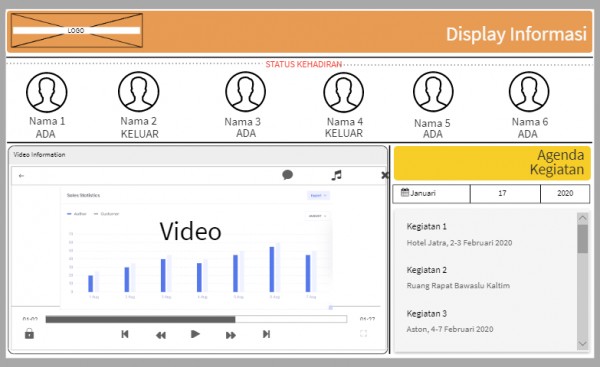Click 'Ruang Rapat Bawaslu Kaltim' text

(458, 285)
